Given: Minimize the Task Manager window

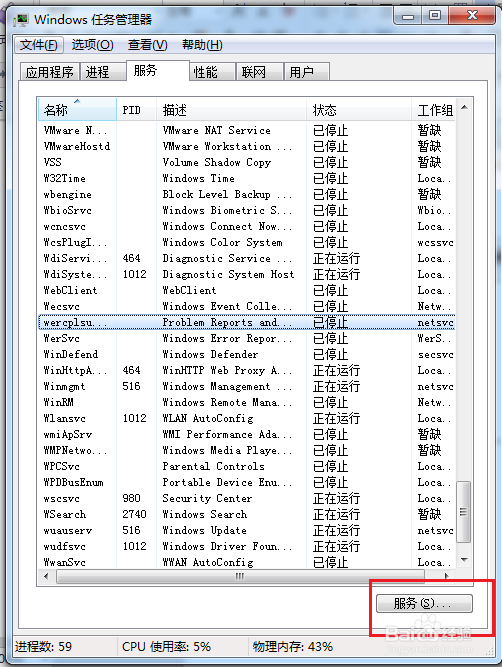Looking at the screenshot, I should 408,16.
